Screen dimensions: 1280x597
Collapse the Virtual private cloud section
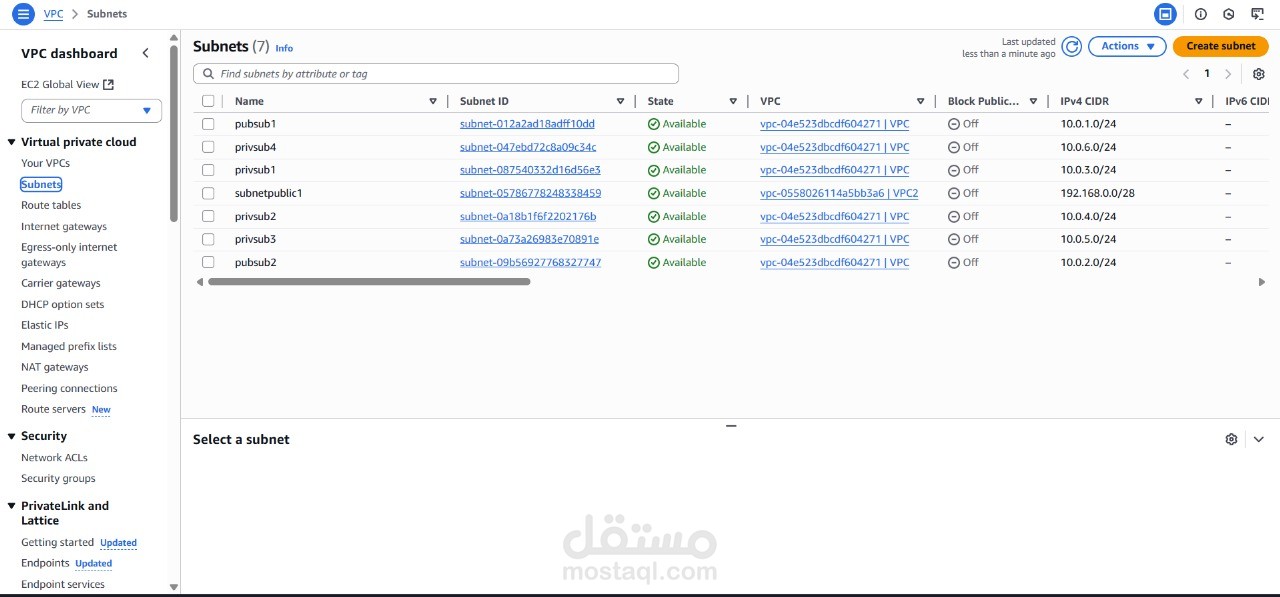tap(12, 142)
